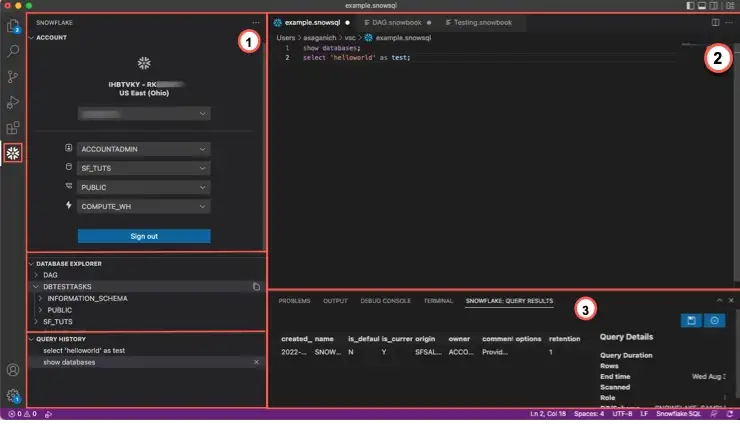Click the split editor icon
Screen dimensions: 740x429
715,23
